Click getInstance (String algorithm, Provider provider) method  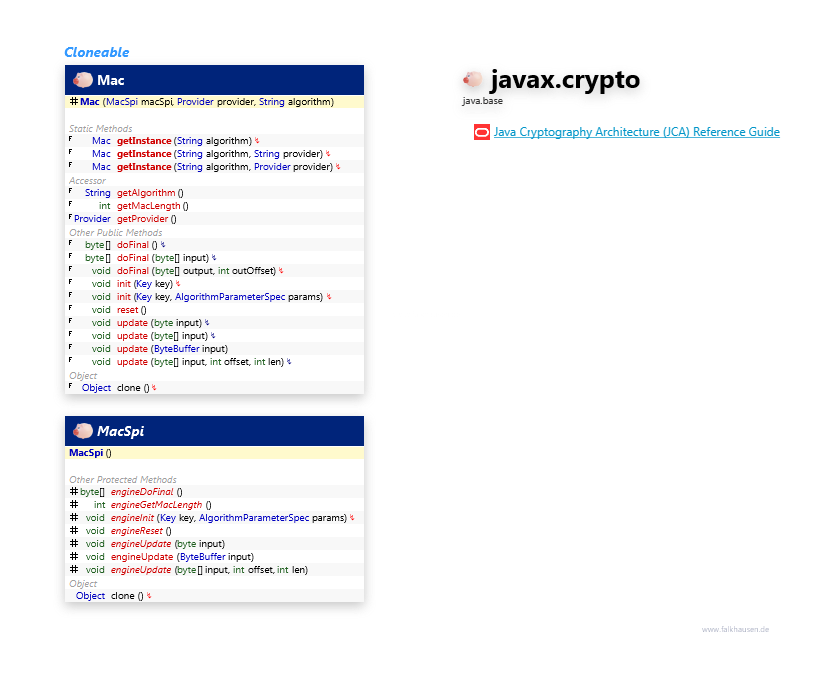click(x=225, y=167)
